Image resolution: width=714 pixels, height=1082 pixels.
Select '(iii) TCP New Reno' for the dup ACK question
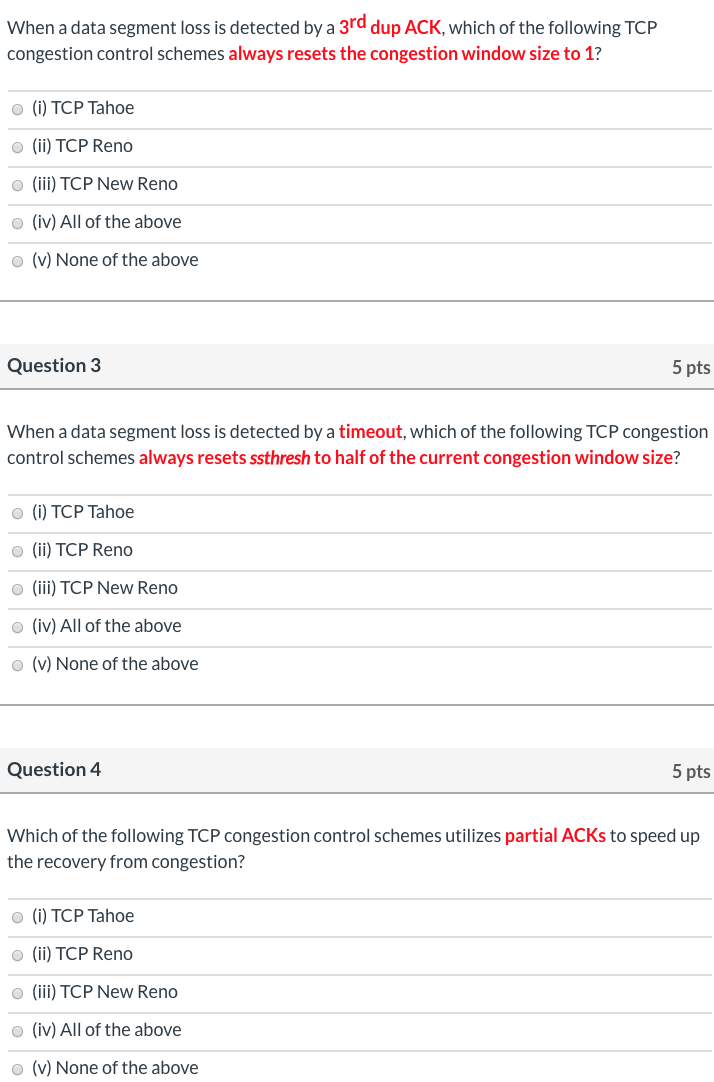pyautogui.click(x=17, y=185)
